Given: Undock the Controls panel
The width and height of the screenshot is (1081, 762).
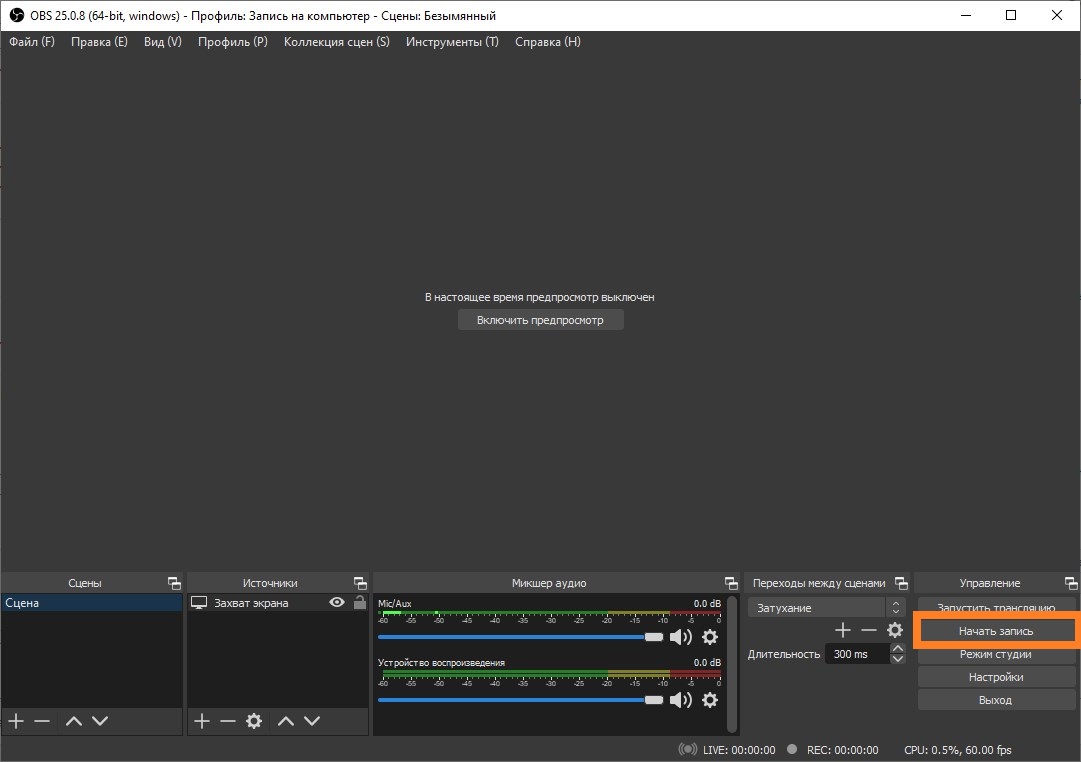Looking at the screenshot, I should pyautogui.click(x=1071, y=583).
